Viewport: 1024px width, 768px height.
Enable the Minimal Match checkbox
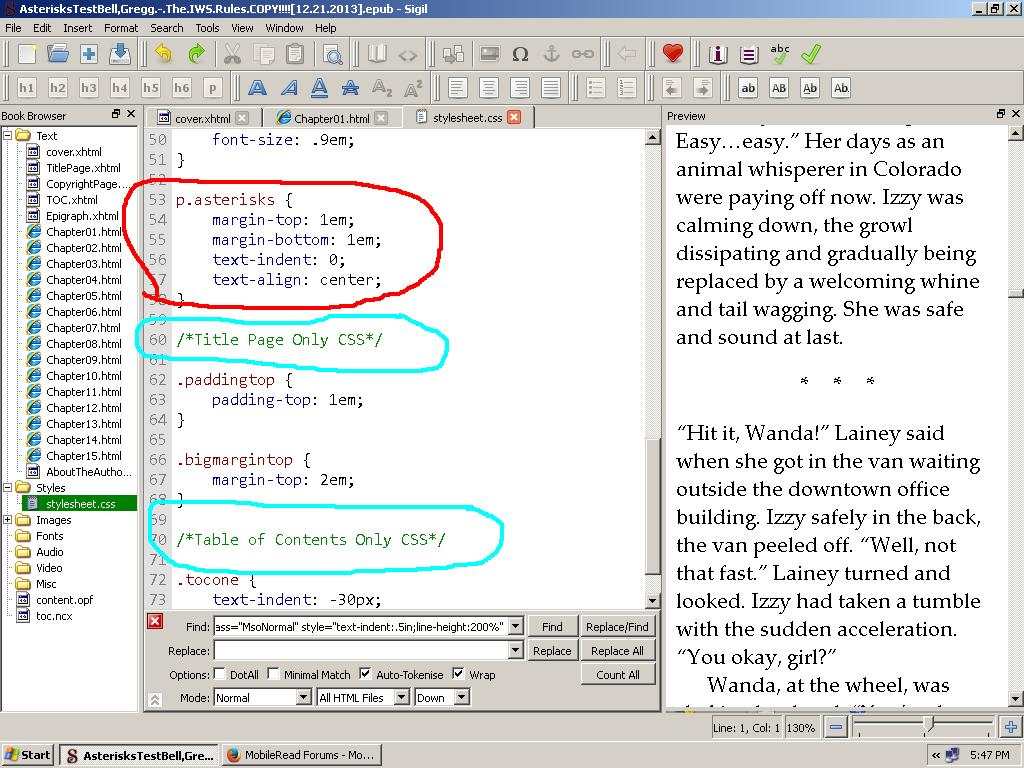click(x=274, y=674)
